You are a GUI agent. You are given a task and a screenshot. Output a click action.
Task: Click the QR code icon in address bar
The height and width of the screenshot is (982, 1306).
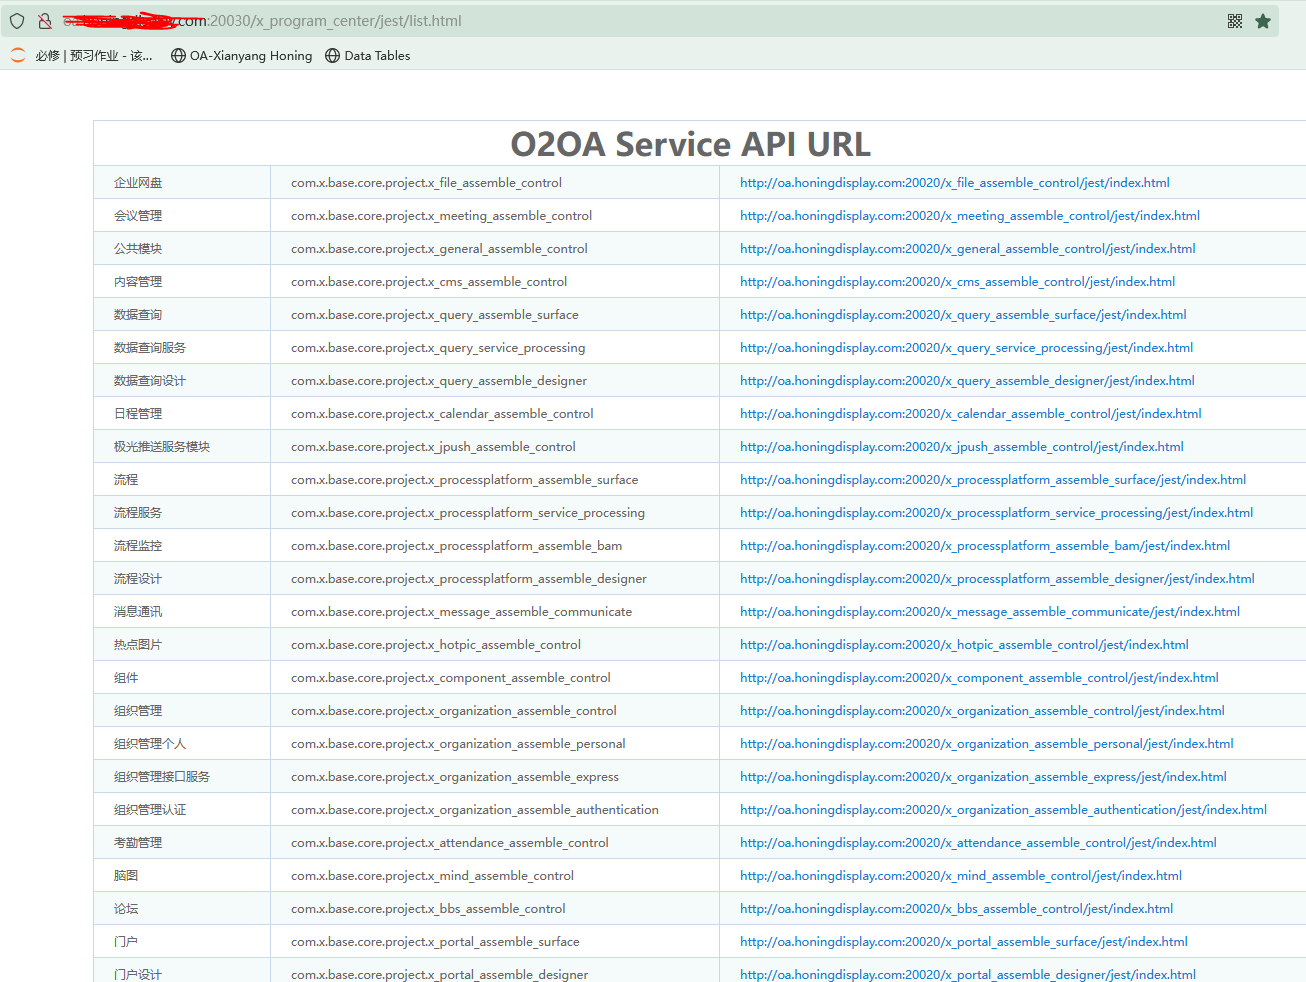[1235, 21]
